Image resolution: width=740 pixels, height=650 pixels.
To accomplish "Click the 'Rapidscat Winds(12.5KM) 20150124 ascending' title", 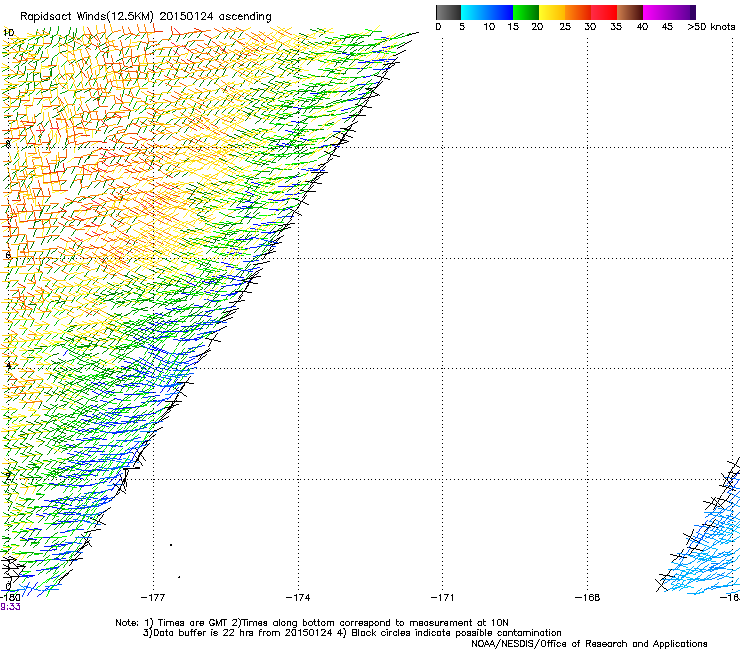I will pyautogui.click(x=145, y=17).
